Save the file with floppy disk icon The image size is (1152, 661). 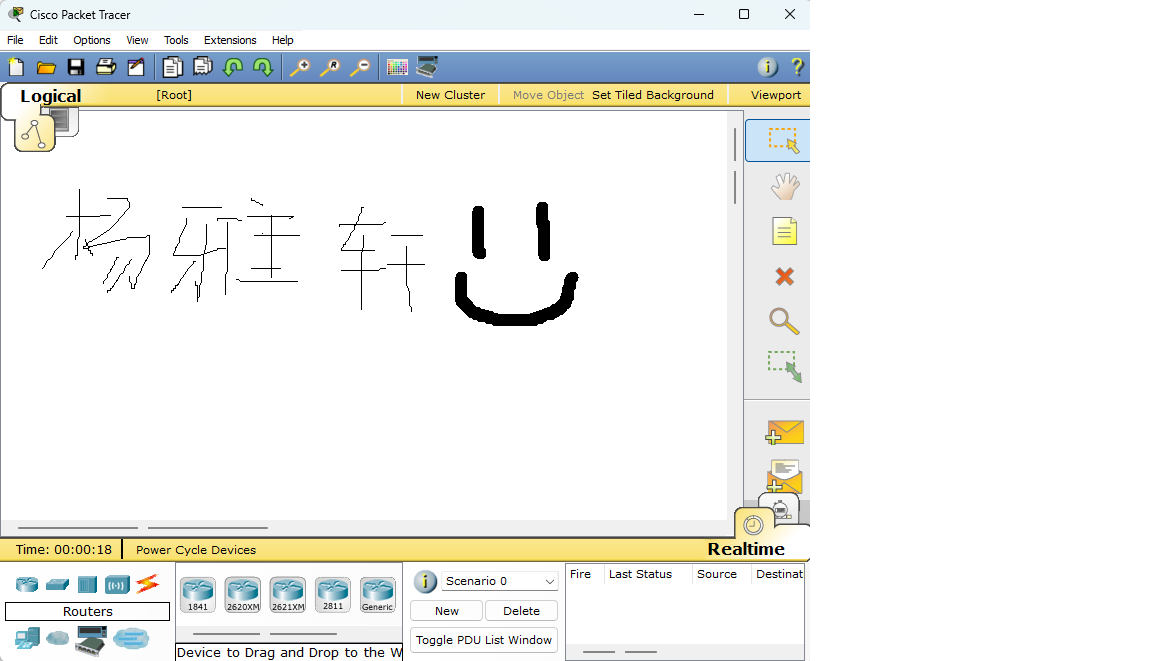pyautogui.click(x=76, y=68)
